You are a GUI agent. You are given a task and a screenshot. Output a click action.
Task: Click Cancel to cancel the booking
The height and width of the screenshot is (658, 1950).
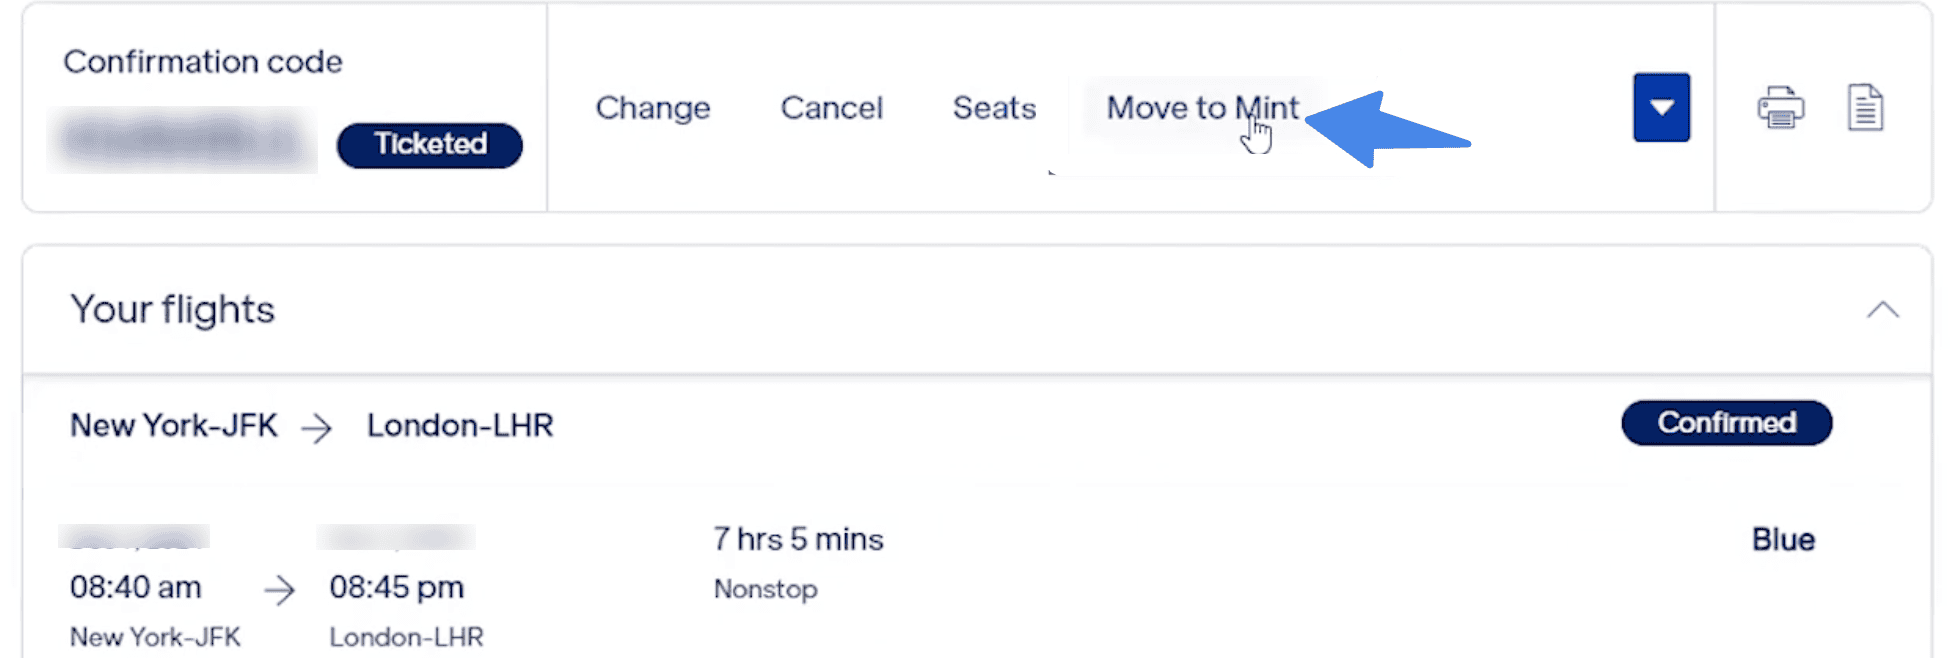coord(830,108)
